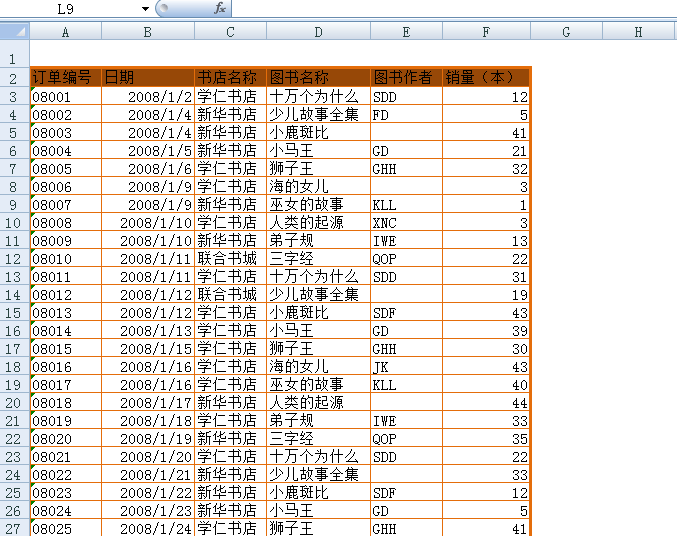Select column B header

(148, 32)
